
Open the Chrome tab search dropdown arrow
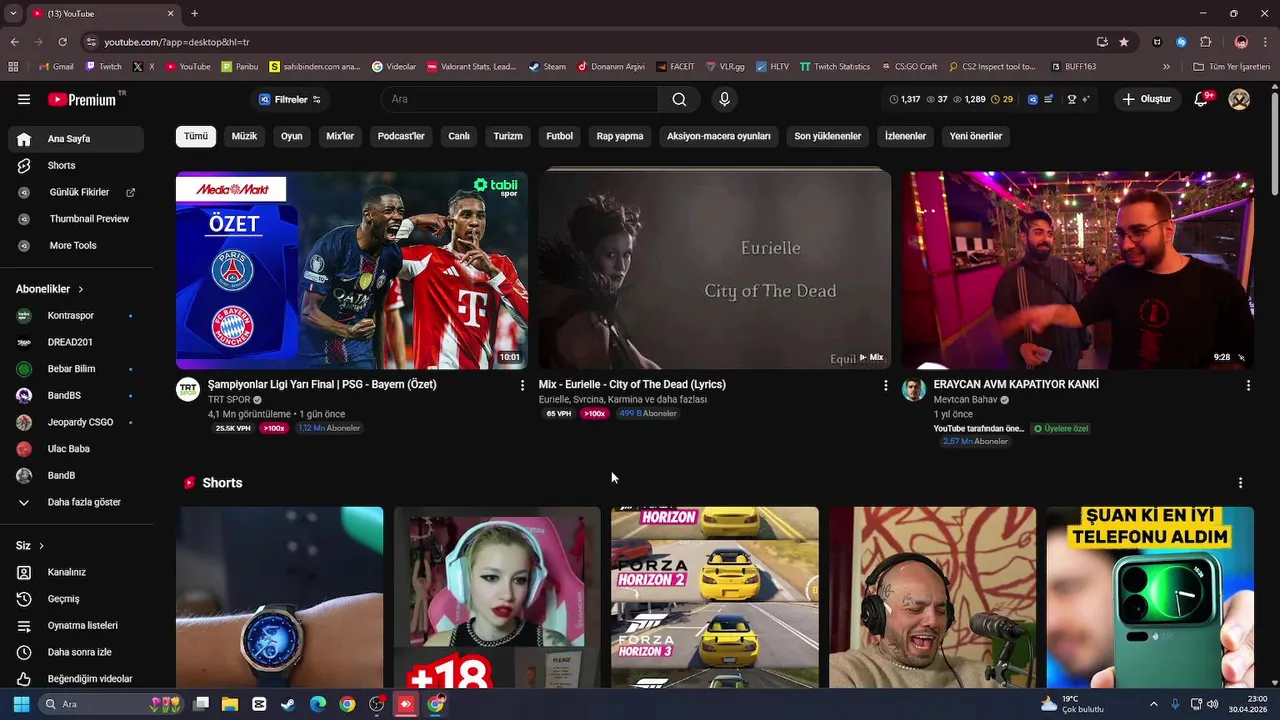coord(13,14)
